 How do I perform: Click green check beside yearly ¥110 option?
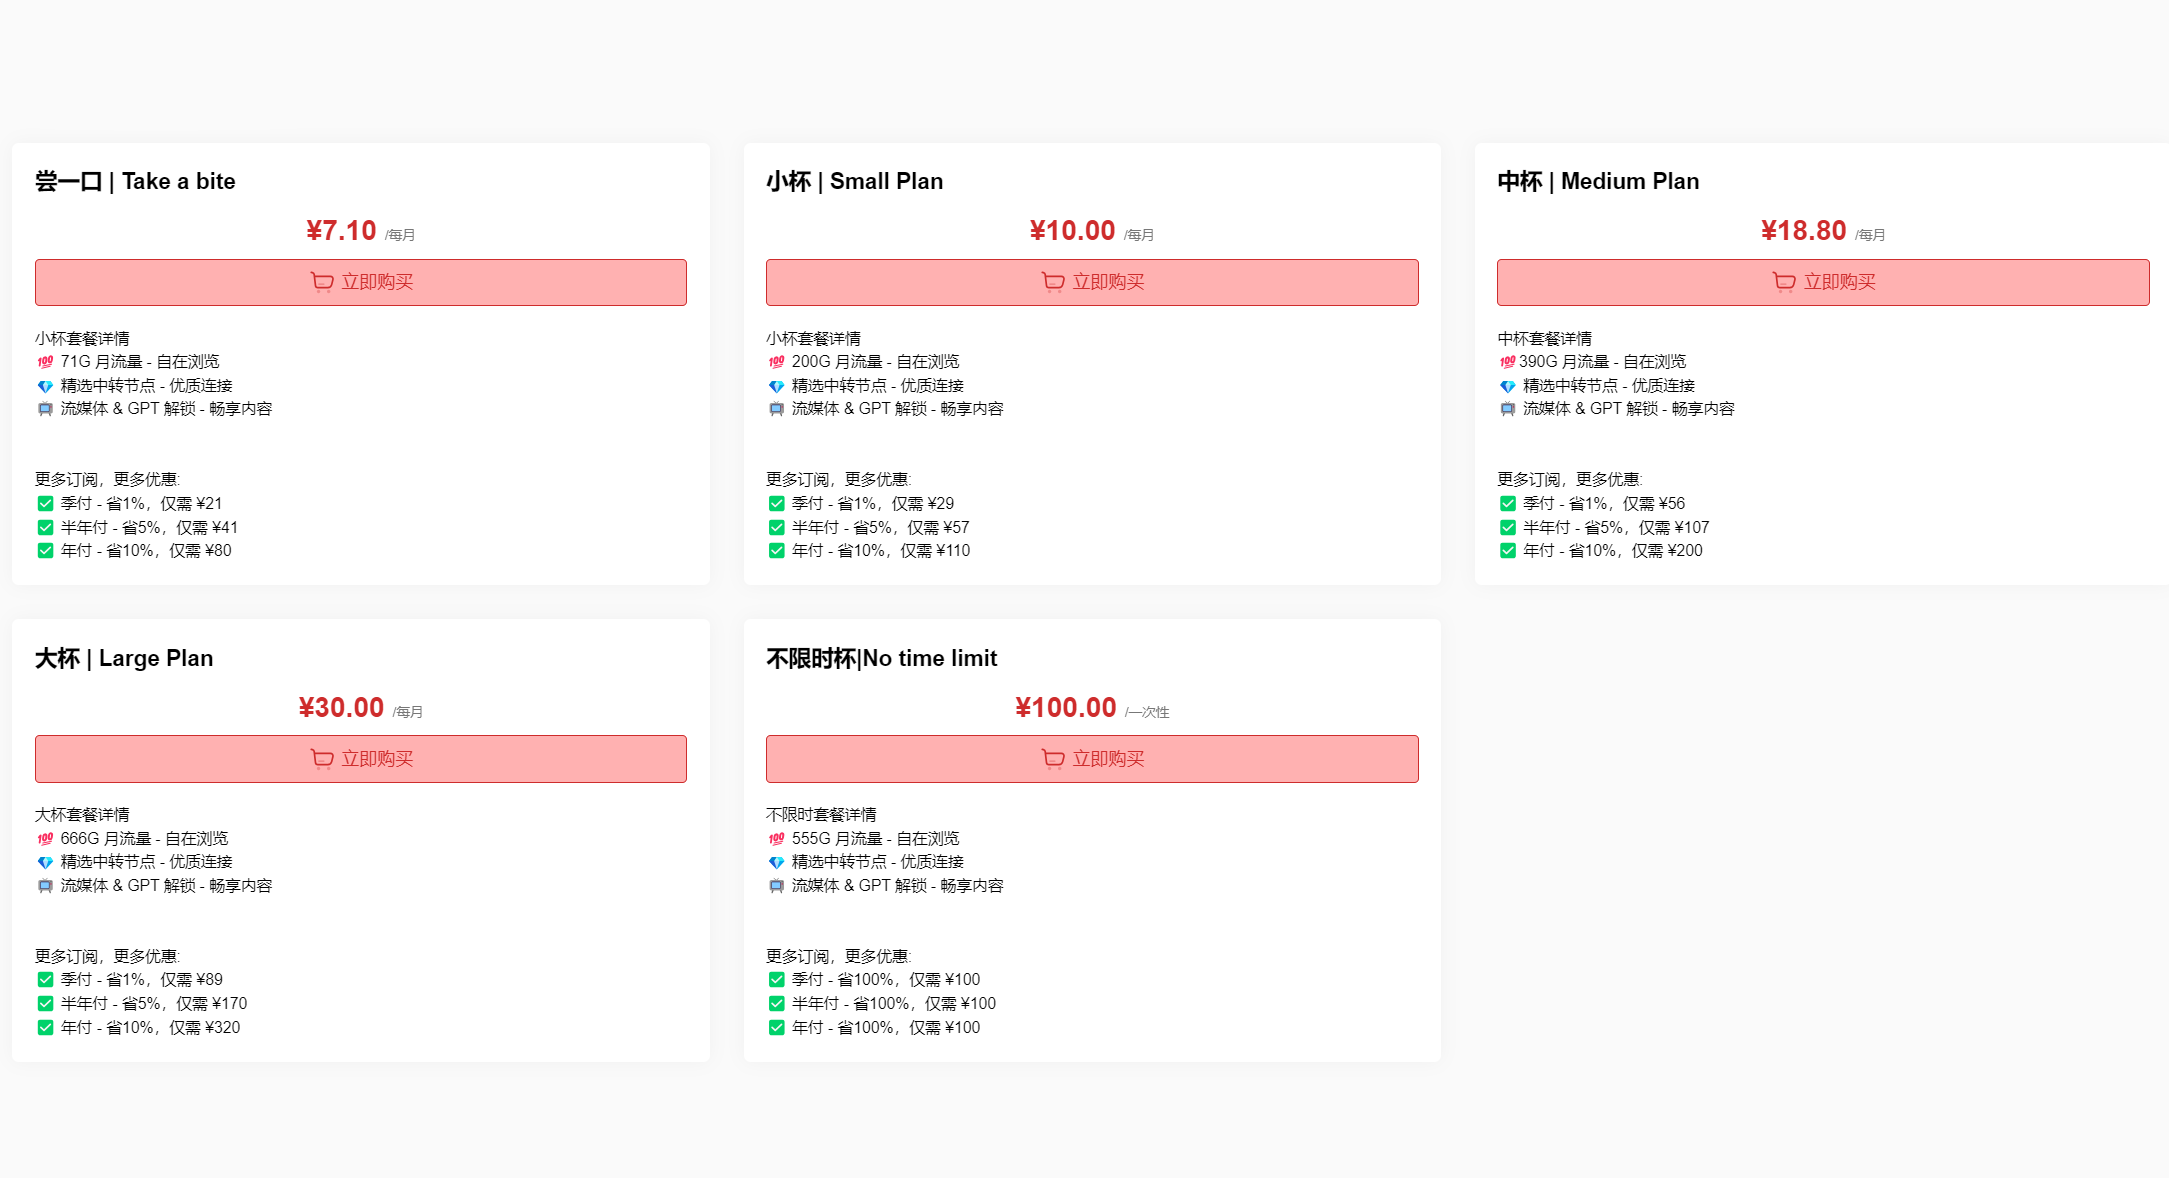coord(776,551)
